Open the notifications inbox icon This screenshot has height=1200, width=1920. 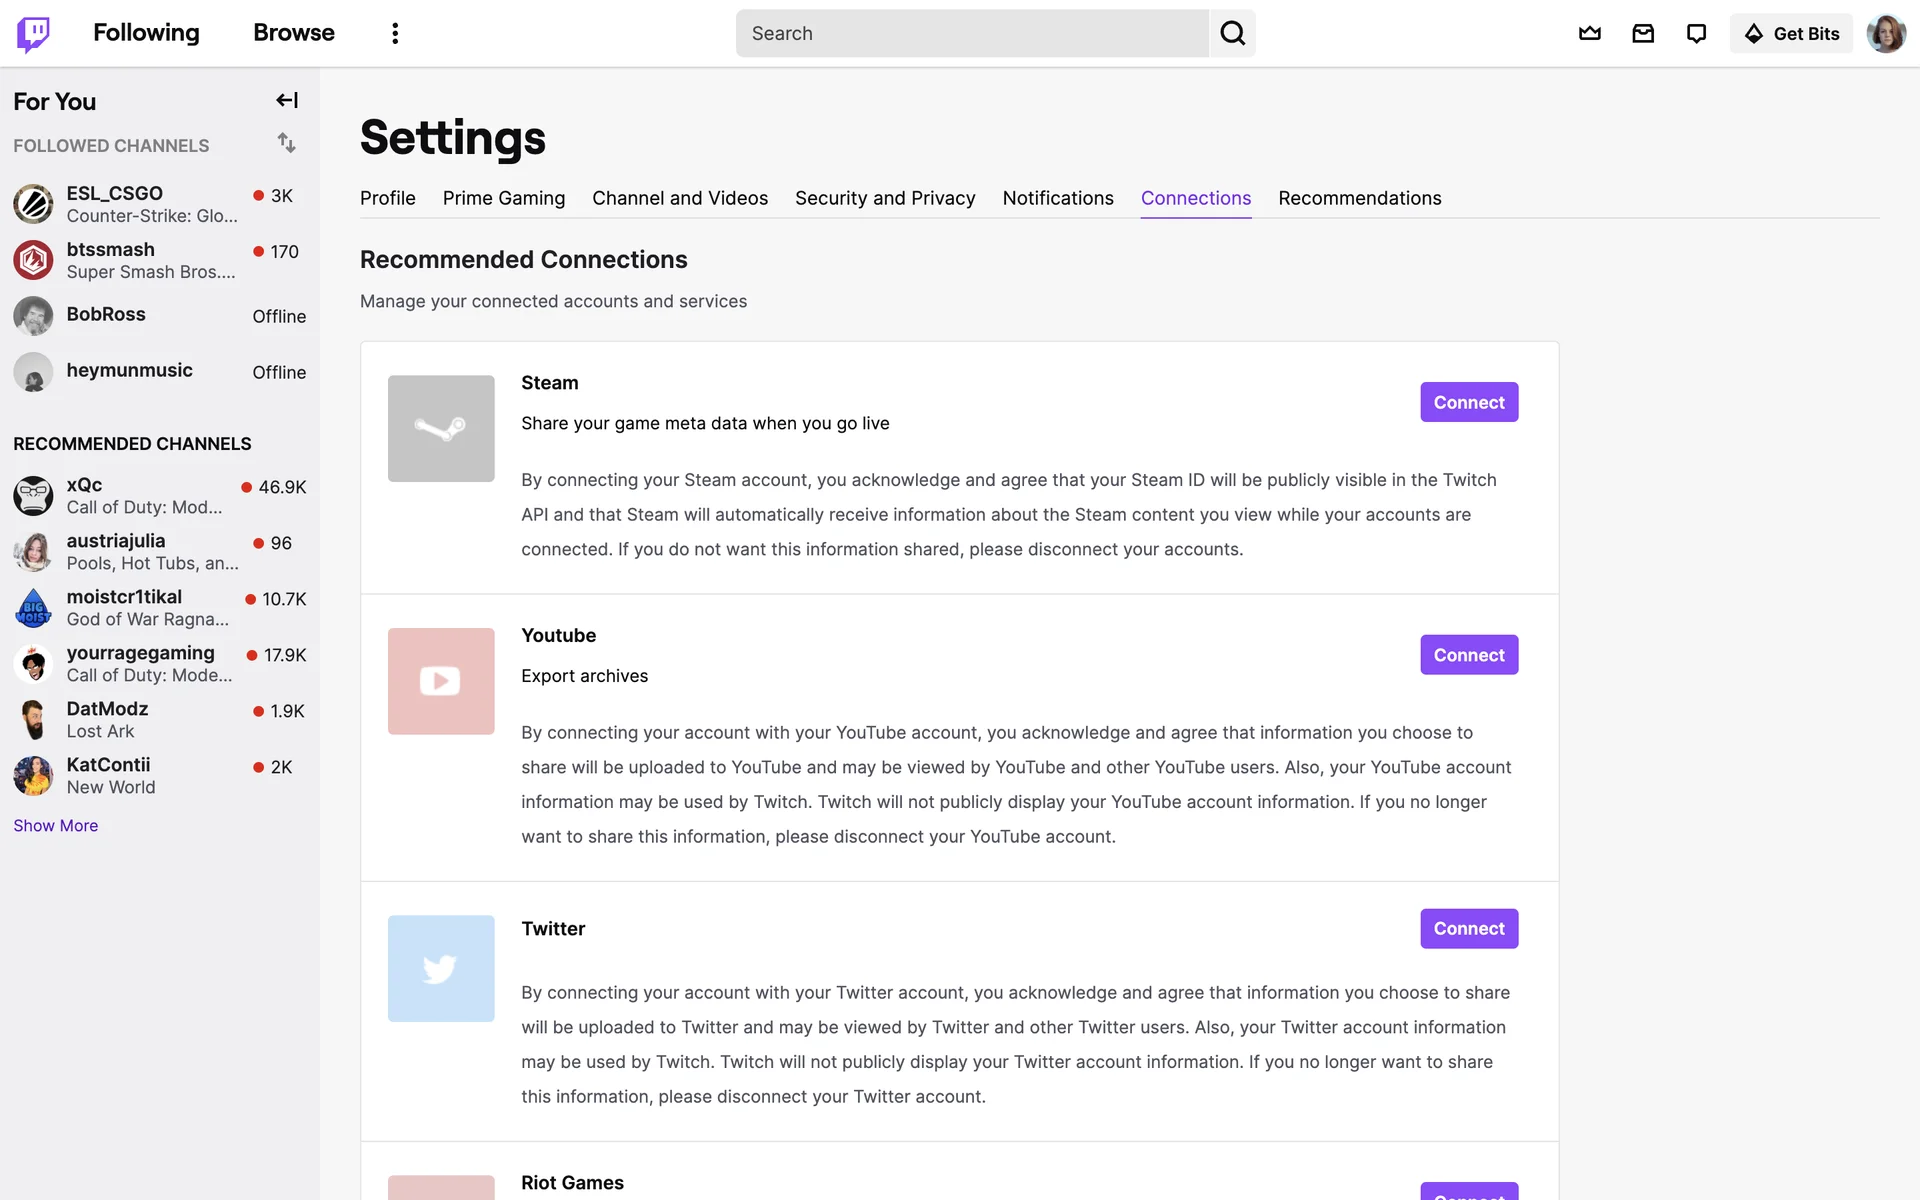pyautogui.click(x=1643, y=34)
